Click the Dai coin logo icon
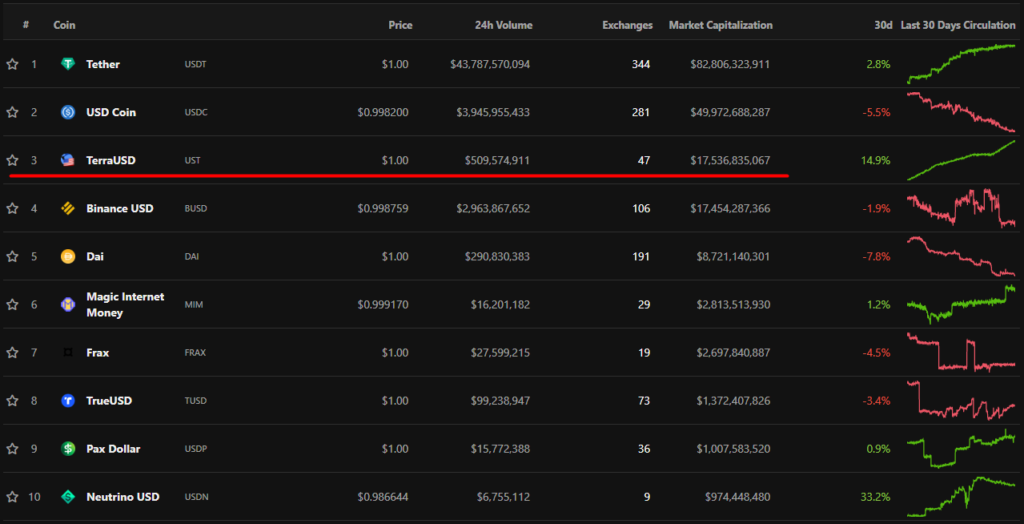 click(68, 256)
